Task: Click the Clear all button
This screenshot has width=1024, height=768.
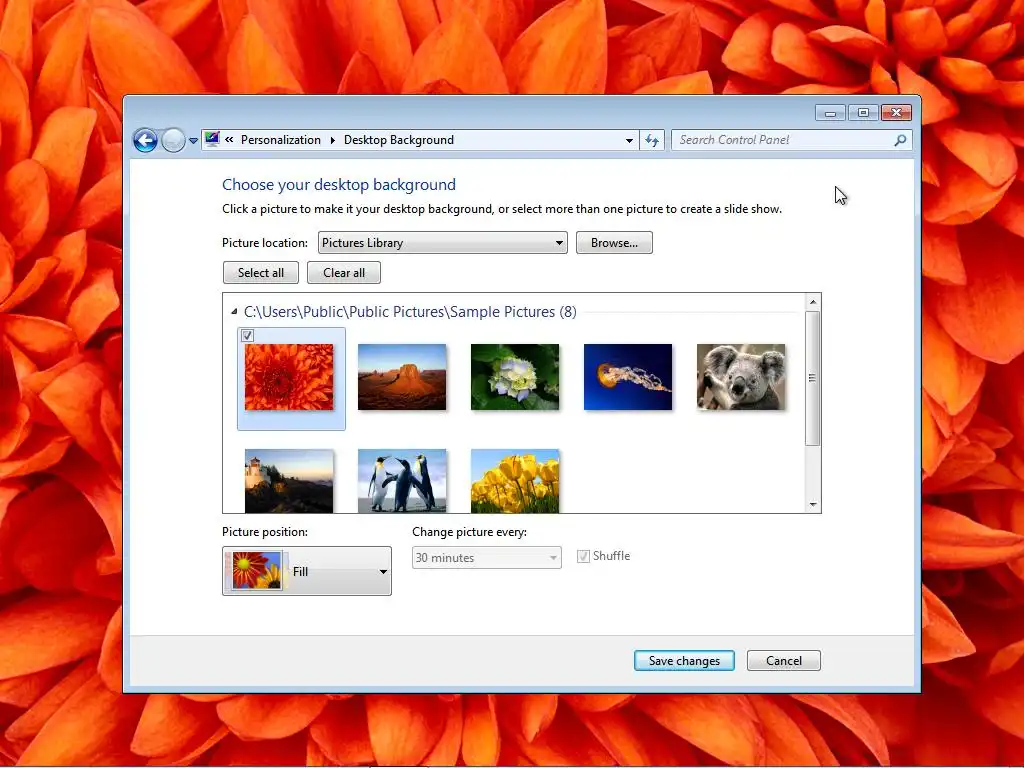Action: (344, 273)
